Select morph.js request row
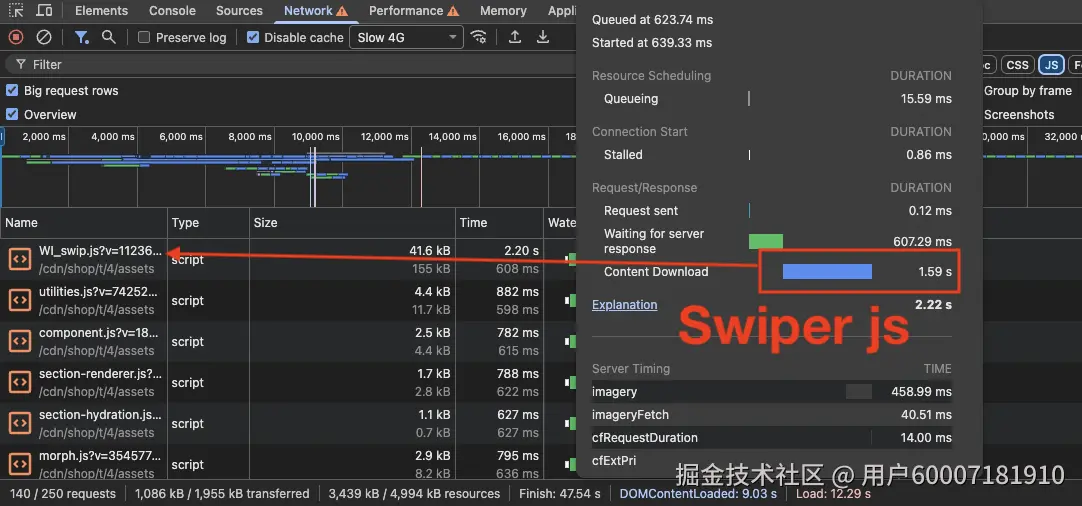The width and height of the screenshot is (1082, 506). click(288, 464)
